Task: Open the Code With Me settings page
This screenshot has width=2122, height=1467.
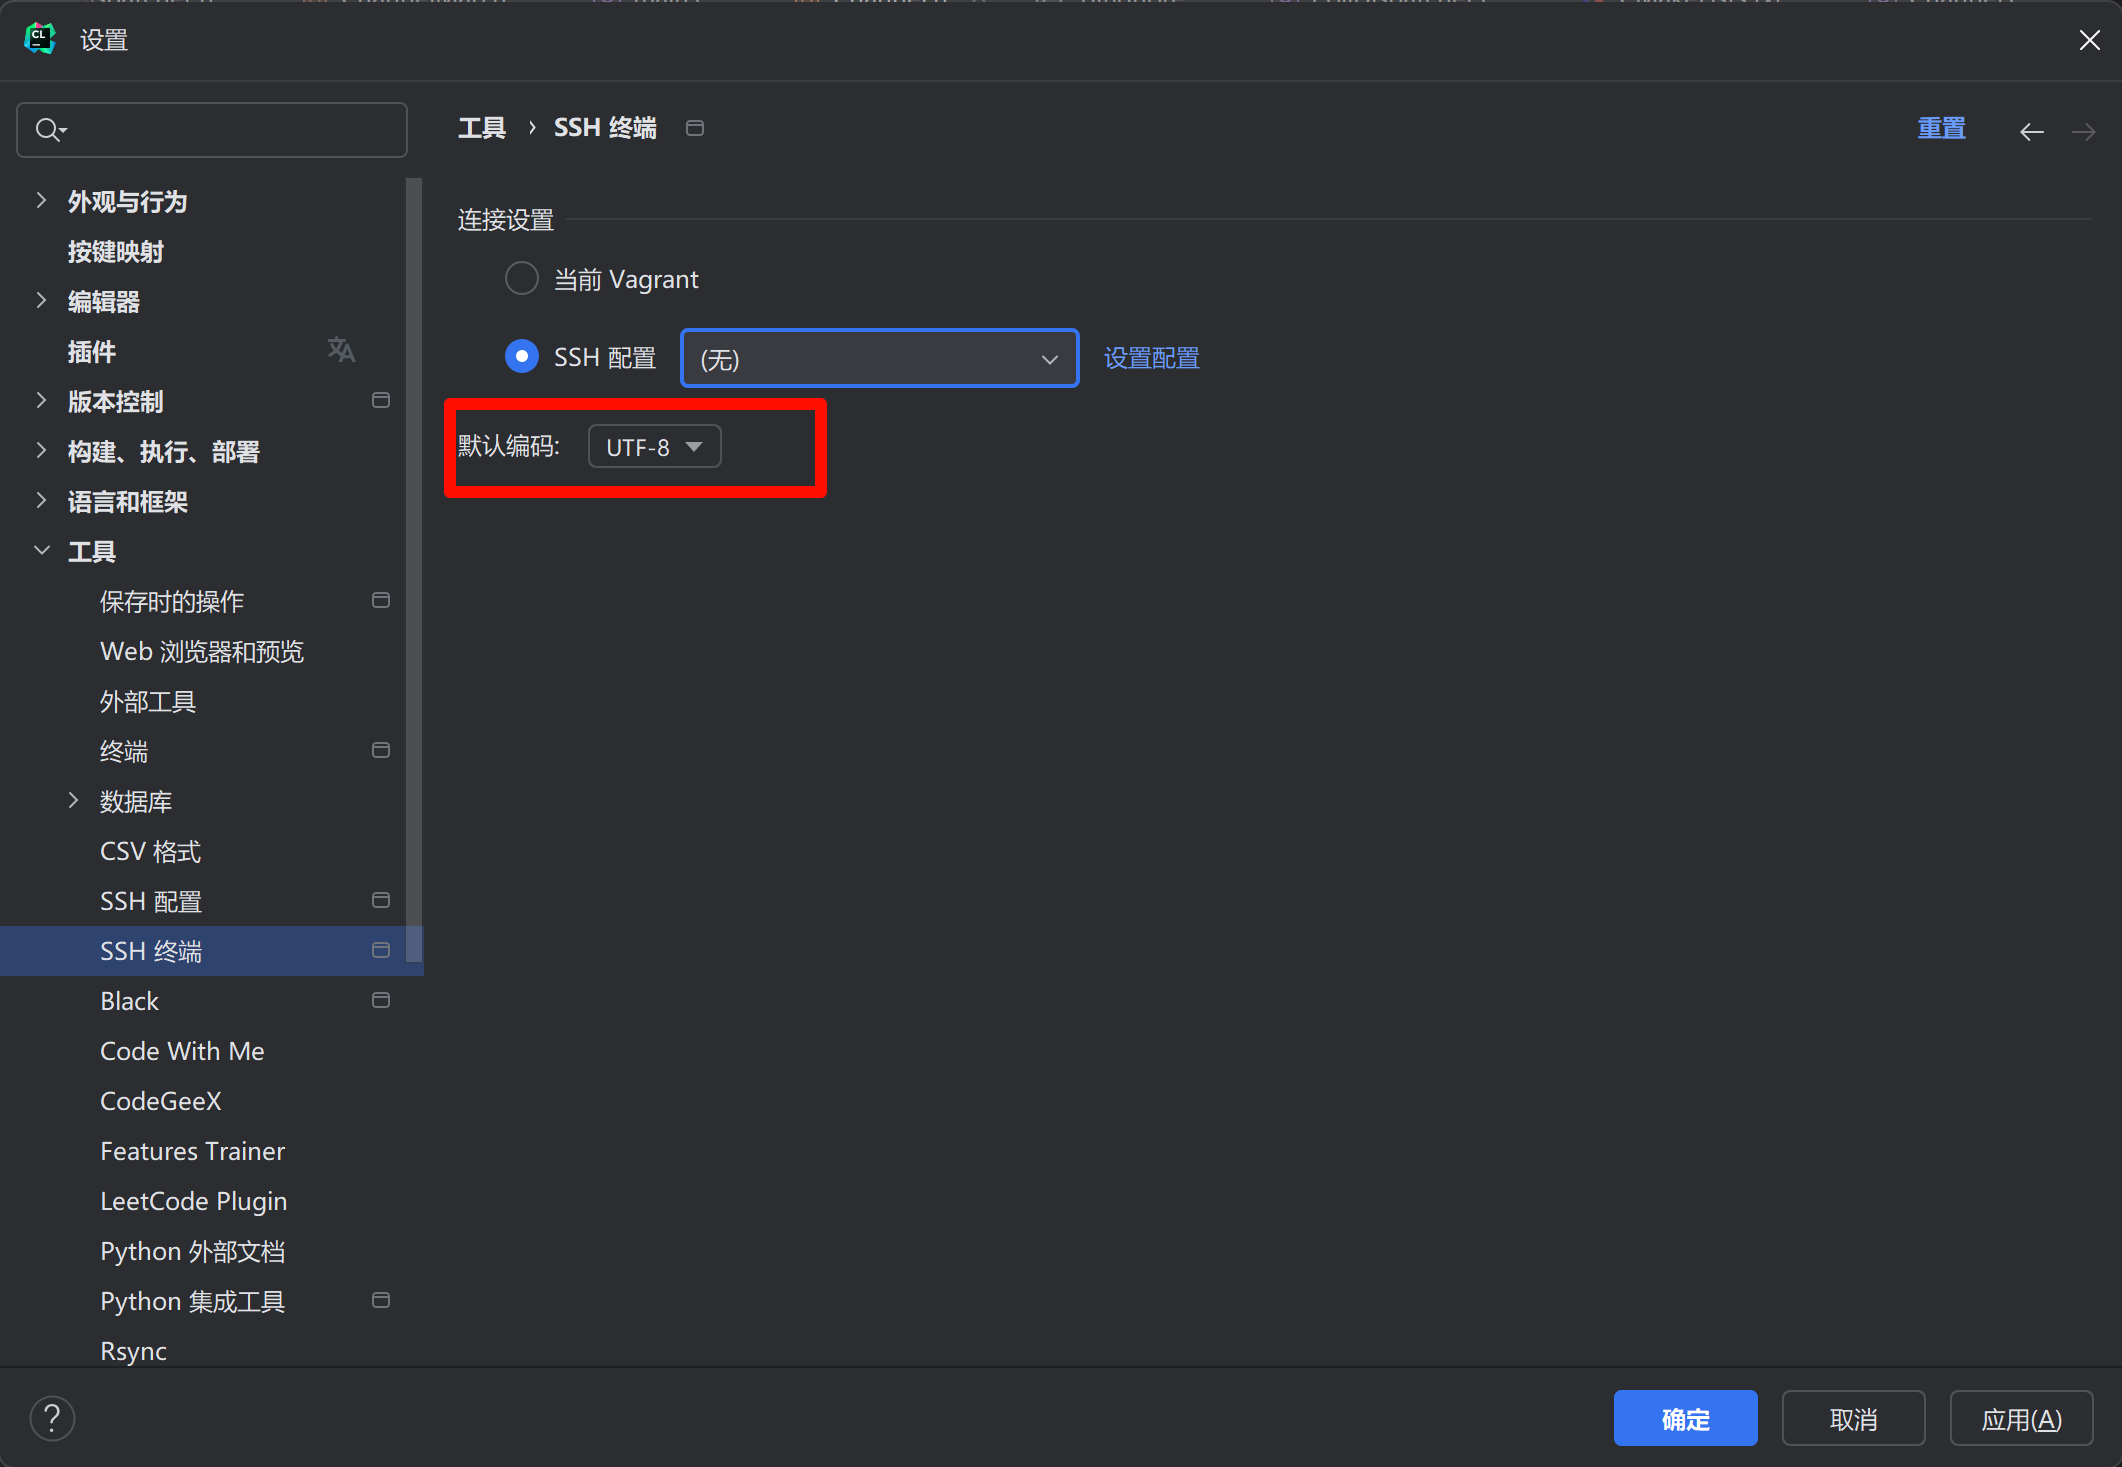Action: coord(182,1051)
